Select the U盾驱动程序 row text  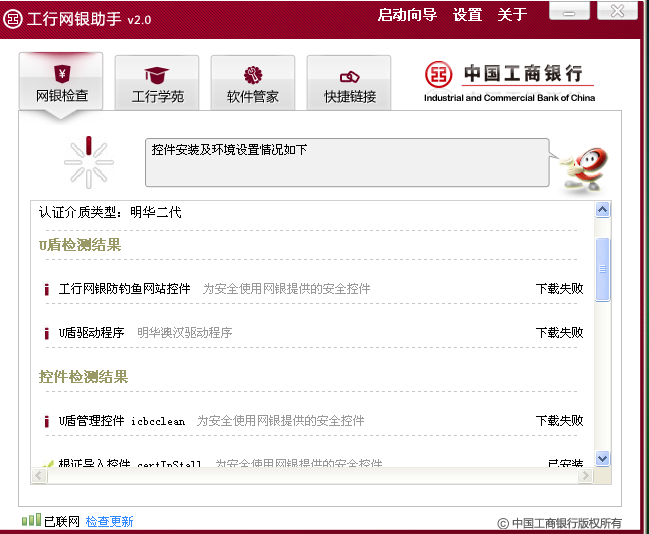pyautogui.click(x=91, y=332)
